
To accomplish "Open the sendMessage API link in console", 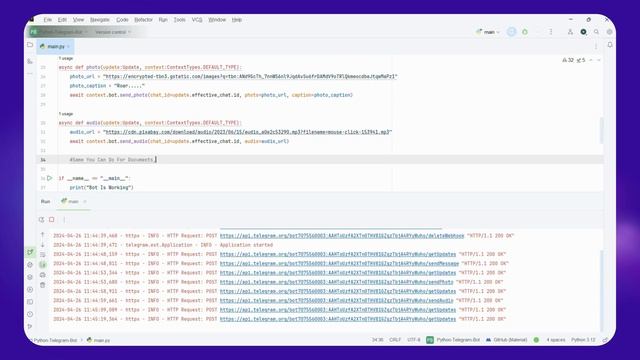I will click(339, 263).
